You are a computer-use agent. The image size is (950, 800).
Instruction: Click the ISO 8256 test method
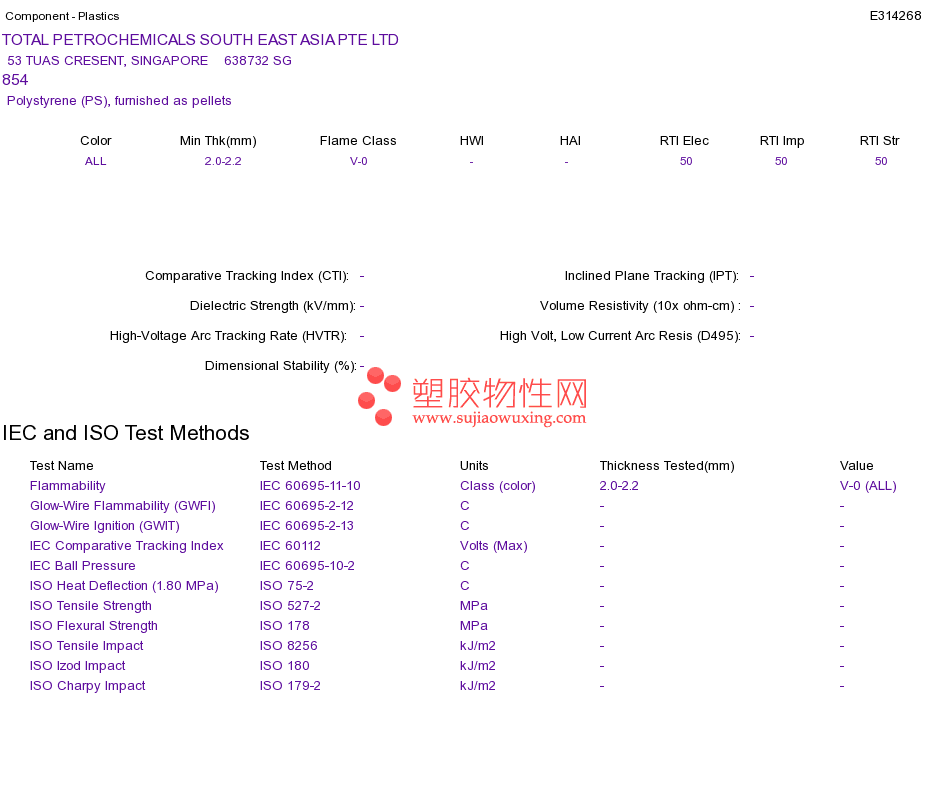pos(288,645)
